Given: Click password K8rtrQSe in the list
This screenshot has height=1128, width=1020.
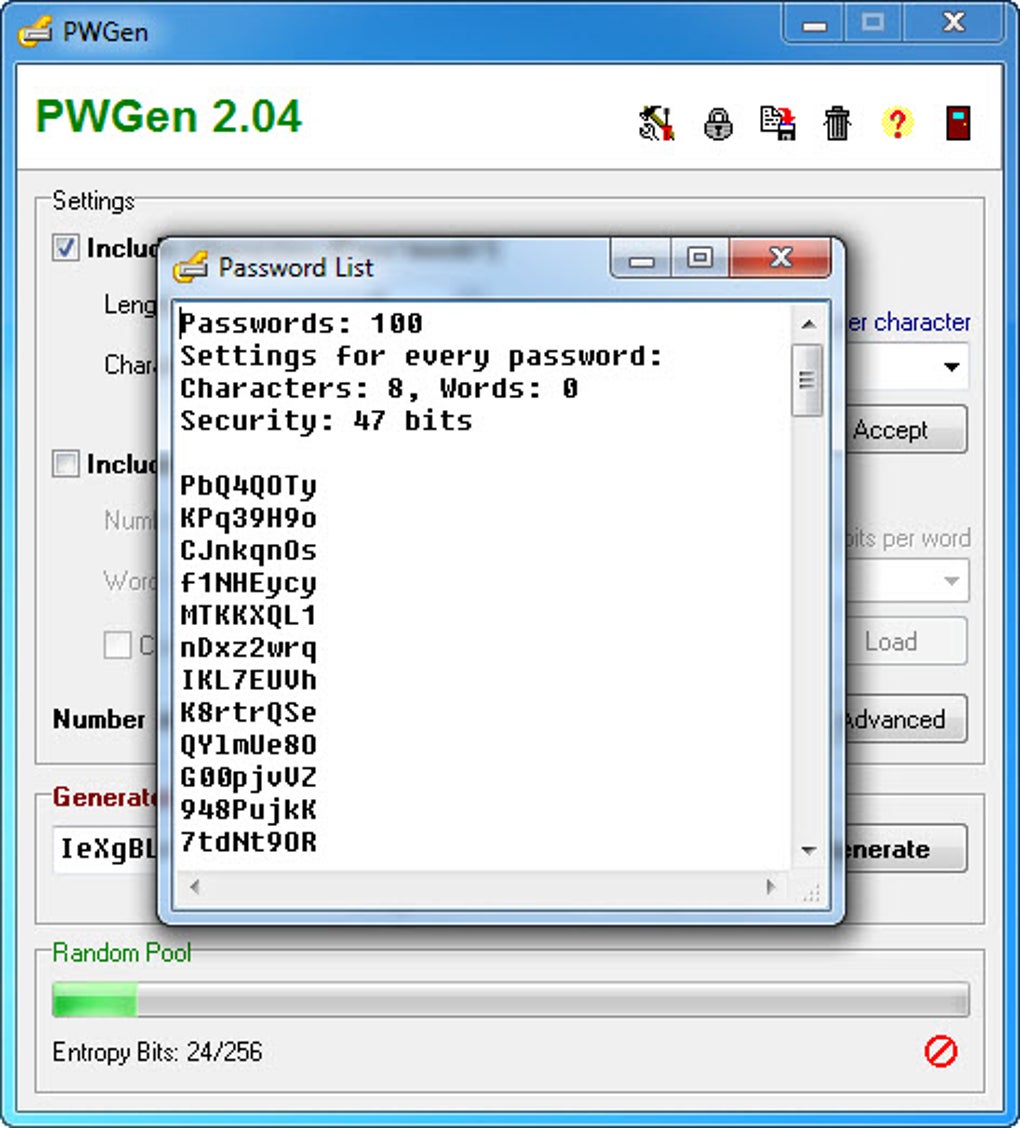Looking at the screenshot, I should click(248, 713).
